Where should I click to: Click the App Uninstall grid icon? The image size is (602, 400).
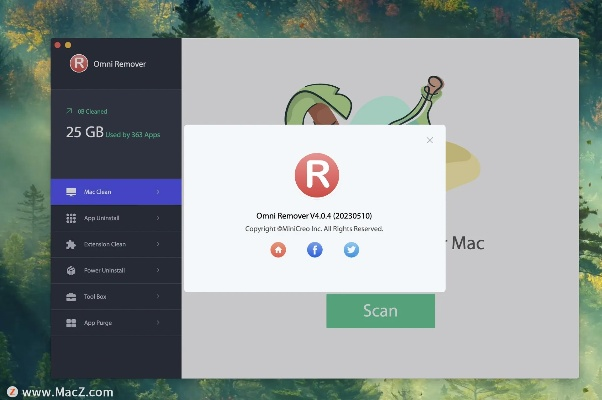tap(71, 218)
